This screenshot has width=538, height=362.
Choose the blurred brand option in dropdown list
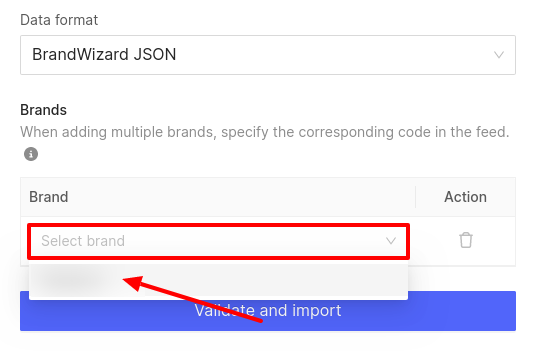218,280
